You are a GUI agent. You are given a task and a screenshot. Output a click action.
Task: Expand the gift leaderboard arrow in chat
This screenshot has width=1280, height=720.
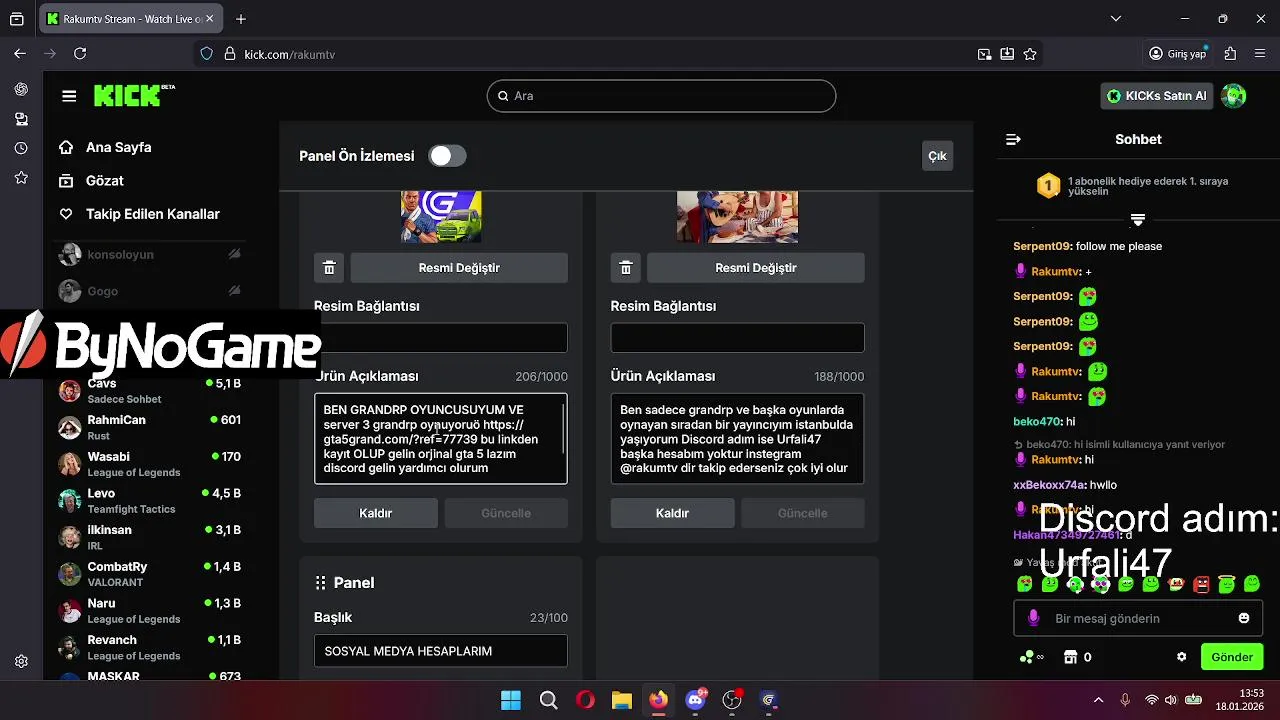coord(1138,219)
